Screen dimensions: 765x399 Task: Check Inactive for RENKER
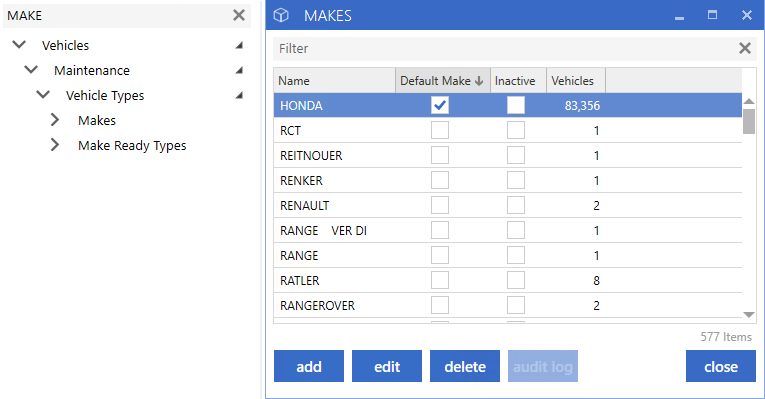tap(516, 180)
